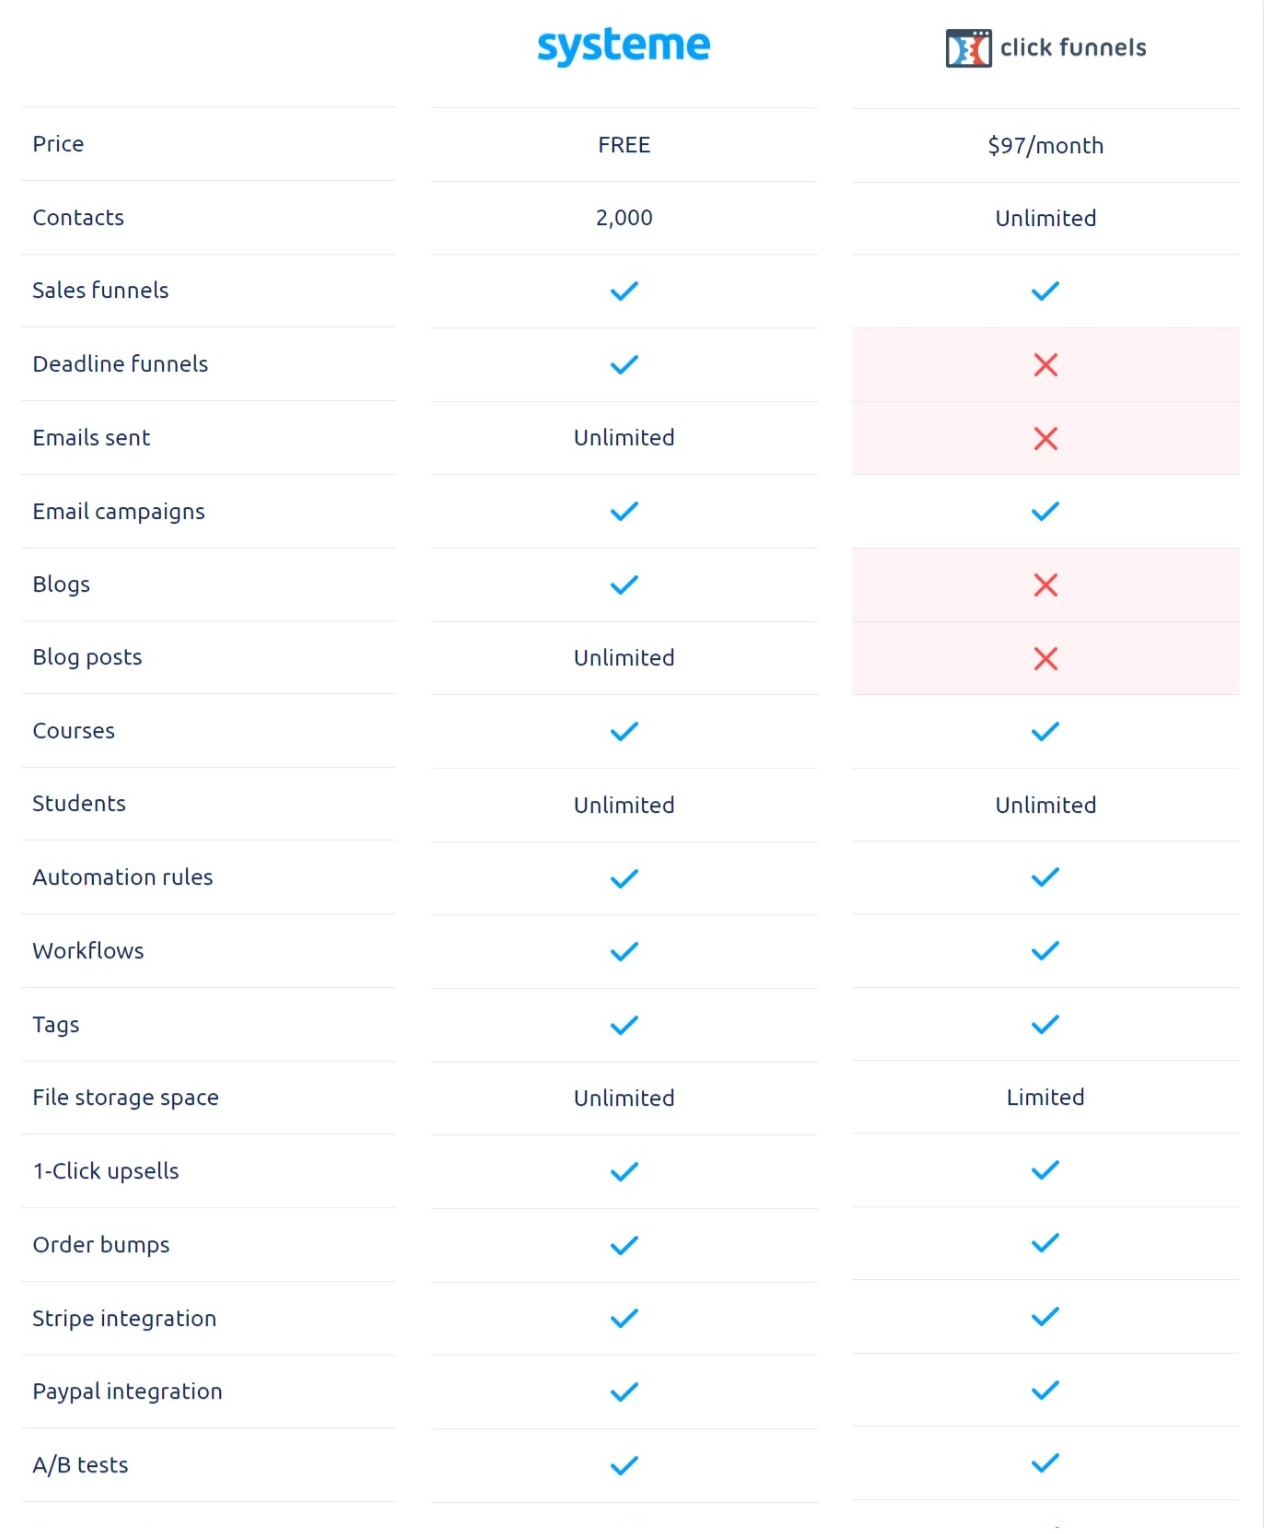Click the systeme FREE price value
Screen dimensions: 1264x1534
pos(624,145)
